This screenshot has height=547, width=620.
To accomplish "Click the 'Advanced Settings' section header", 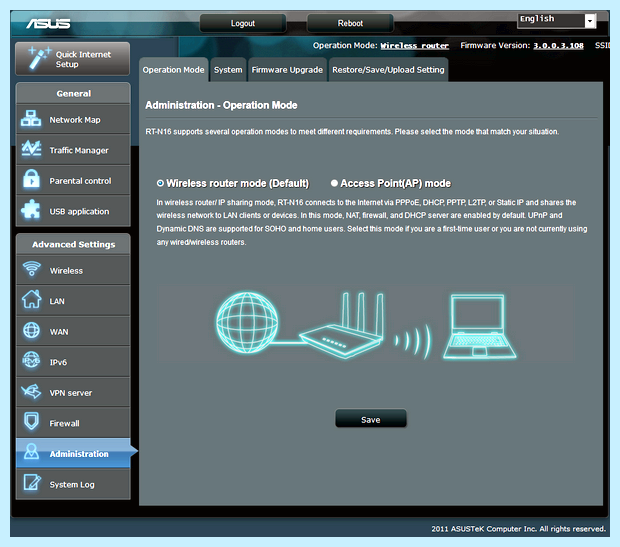I will click(x=74, y=244).
